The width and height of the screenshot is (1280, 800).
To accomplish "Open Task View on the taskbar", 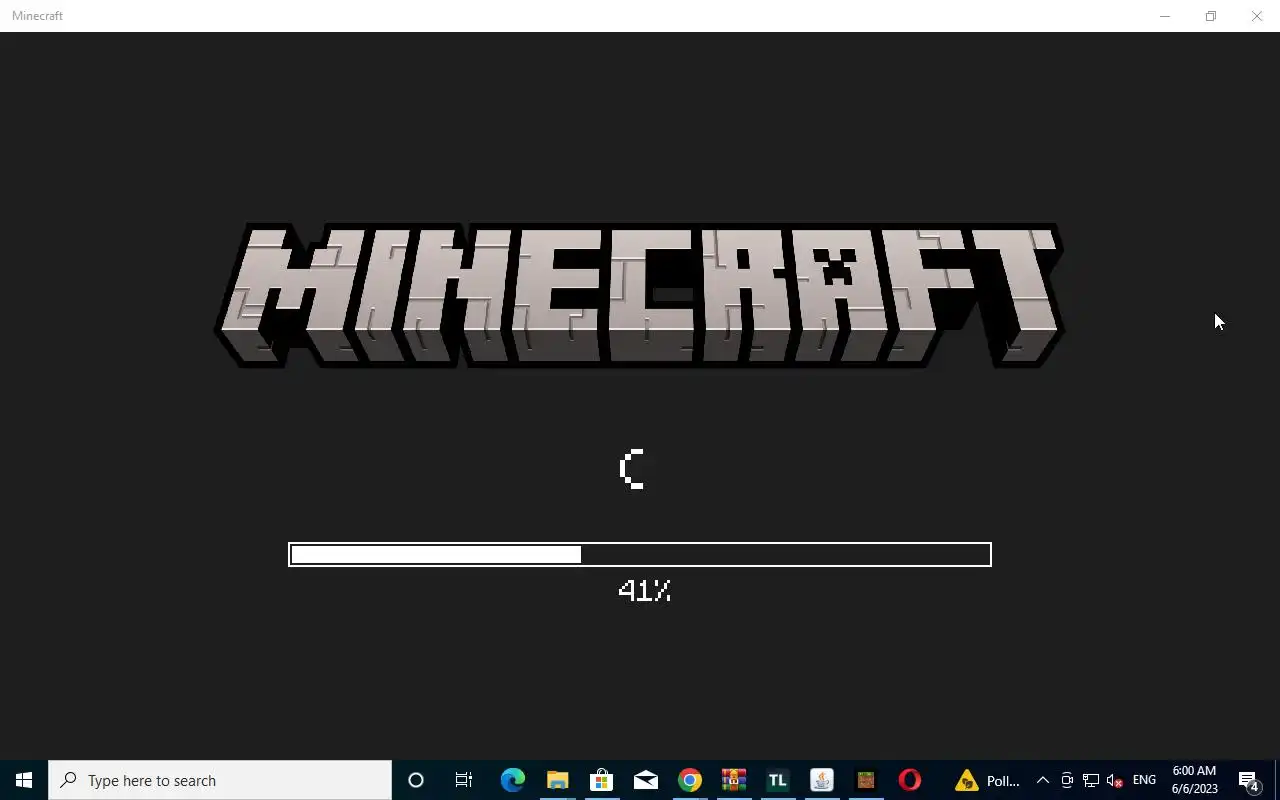I will (464, 780).
